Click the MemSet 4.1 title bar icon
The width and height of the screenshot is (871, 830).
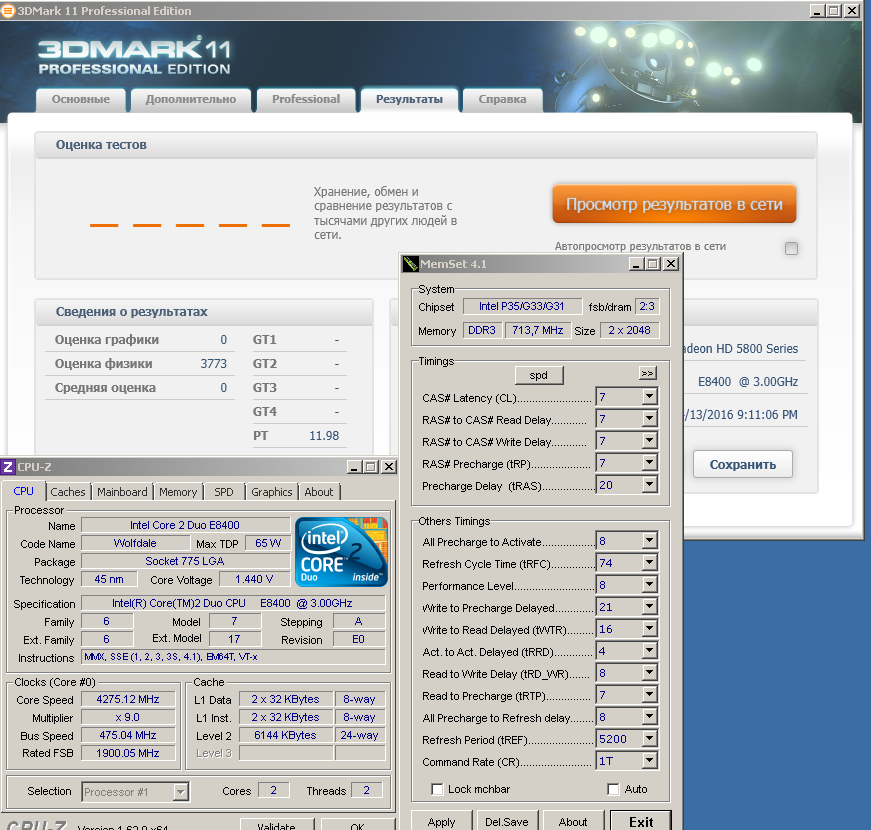[x=411, y=264]
